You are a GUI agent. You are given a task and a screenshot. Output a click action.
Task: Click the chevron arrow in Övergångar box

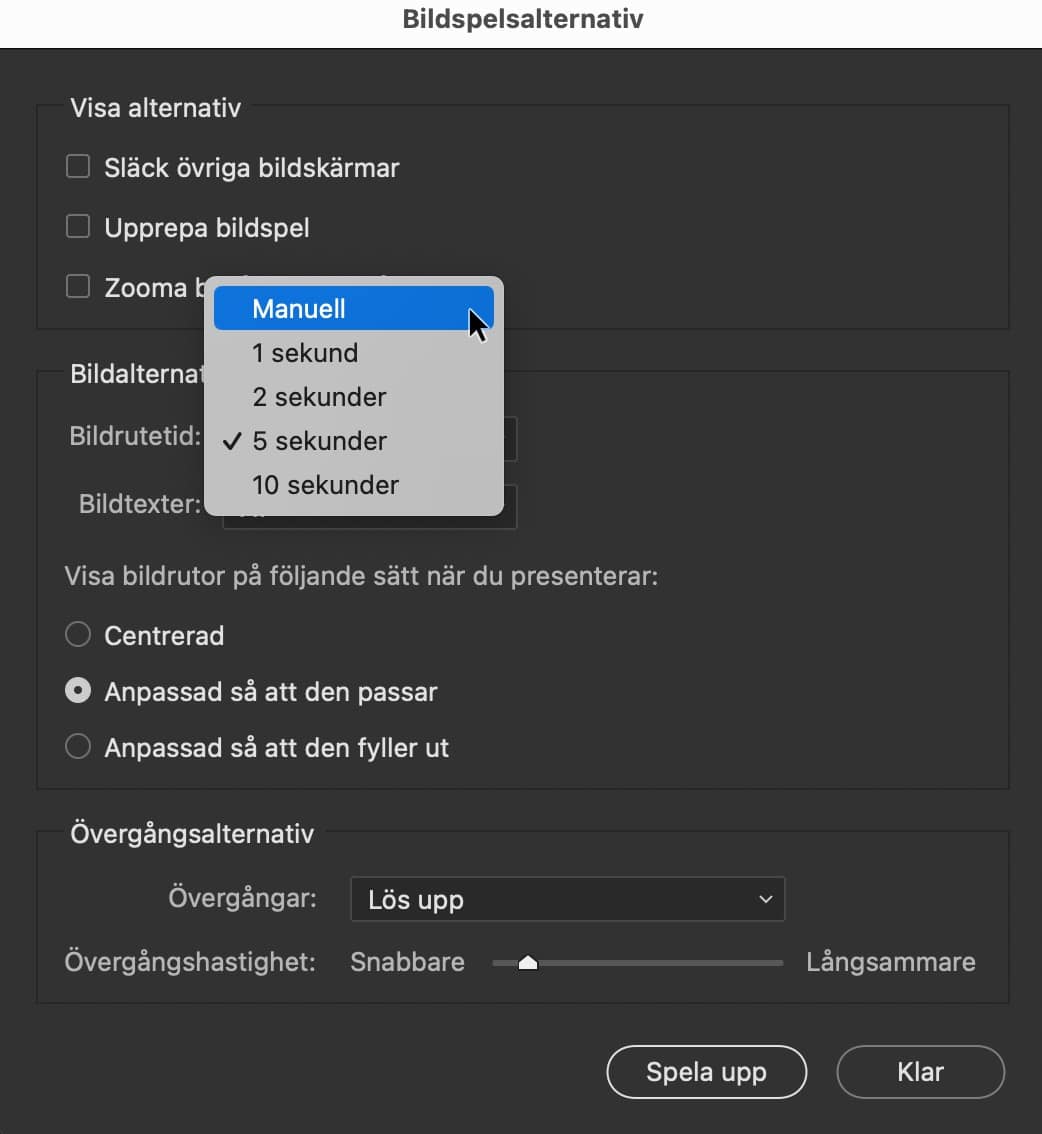(x=766, y=899)
